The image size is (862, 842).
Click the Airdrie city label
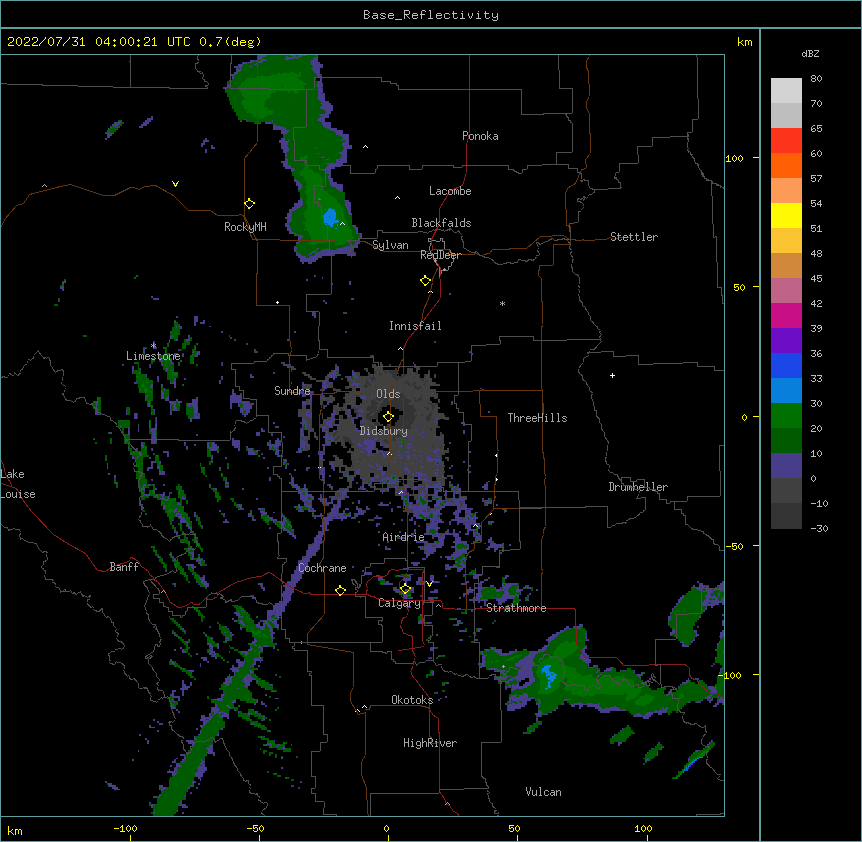tap(403, 537)
